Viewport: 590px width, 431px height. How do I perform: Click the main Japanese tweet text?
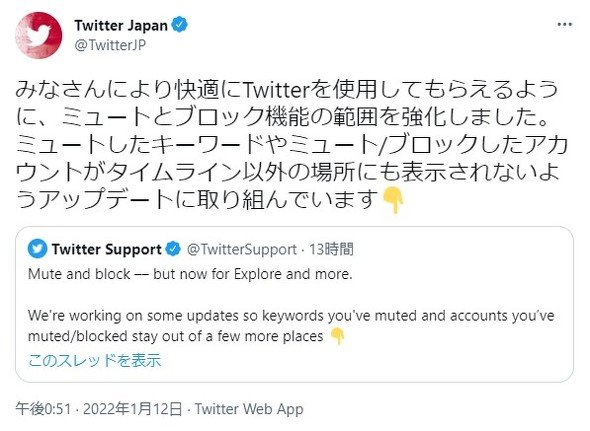point(292,145)
